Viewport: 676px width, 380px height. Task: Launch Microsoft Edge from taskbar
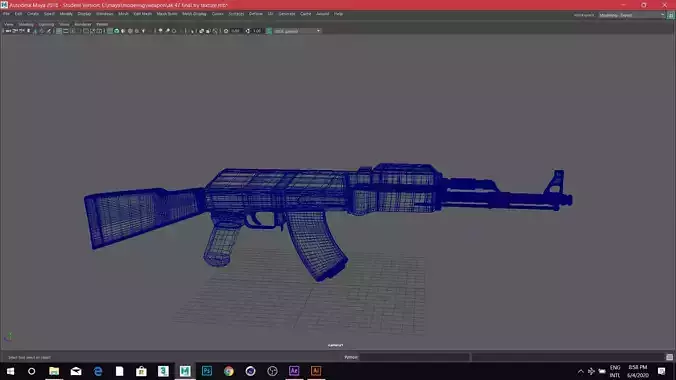click(98, 371)
